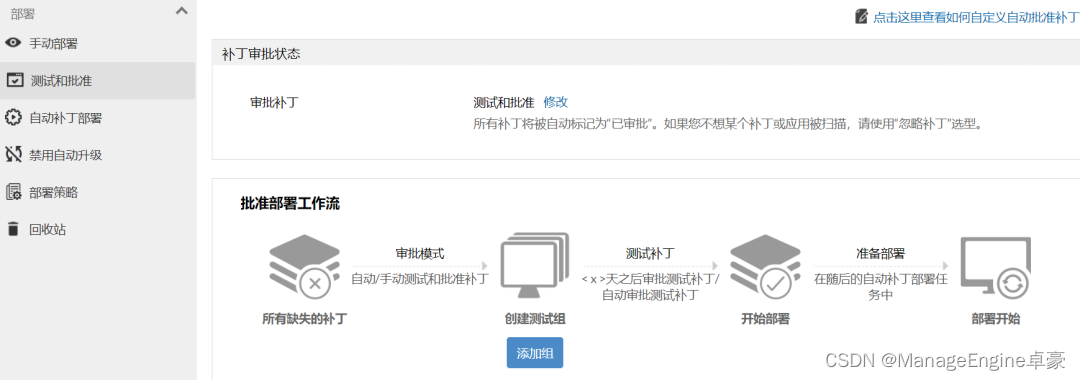The height and width of the screenshot is (380, 1080).
Task: Click the 创建测试组 monitors icon
Action: point(535,265)
